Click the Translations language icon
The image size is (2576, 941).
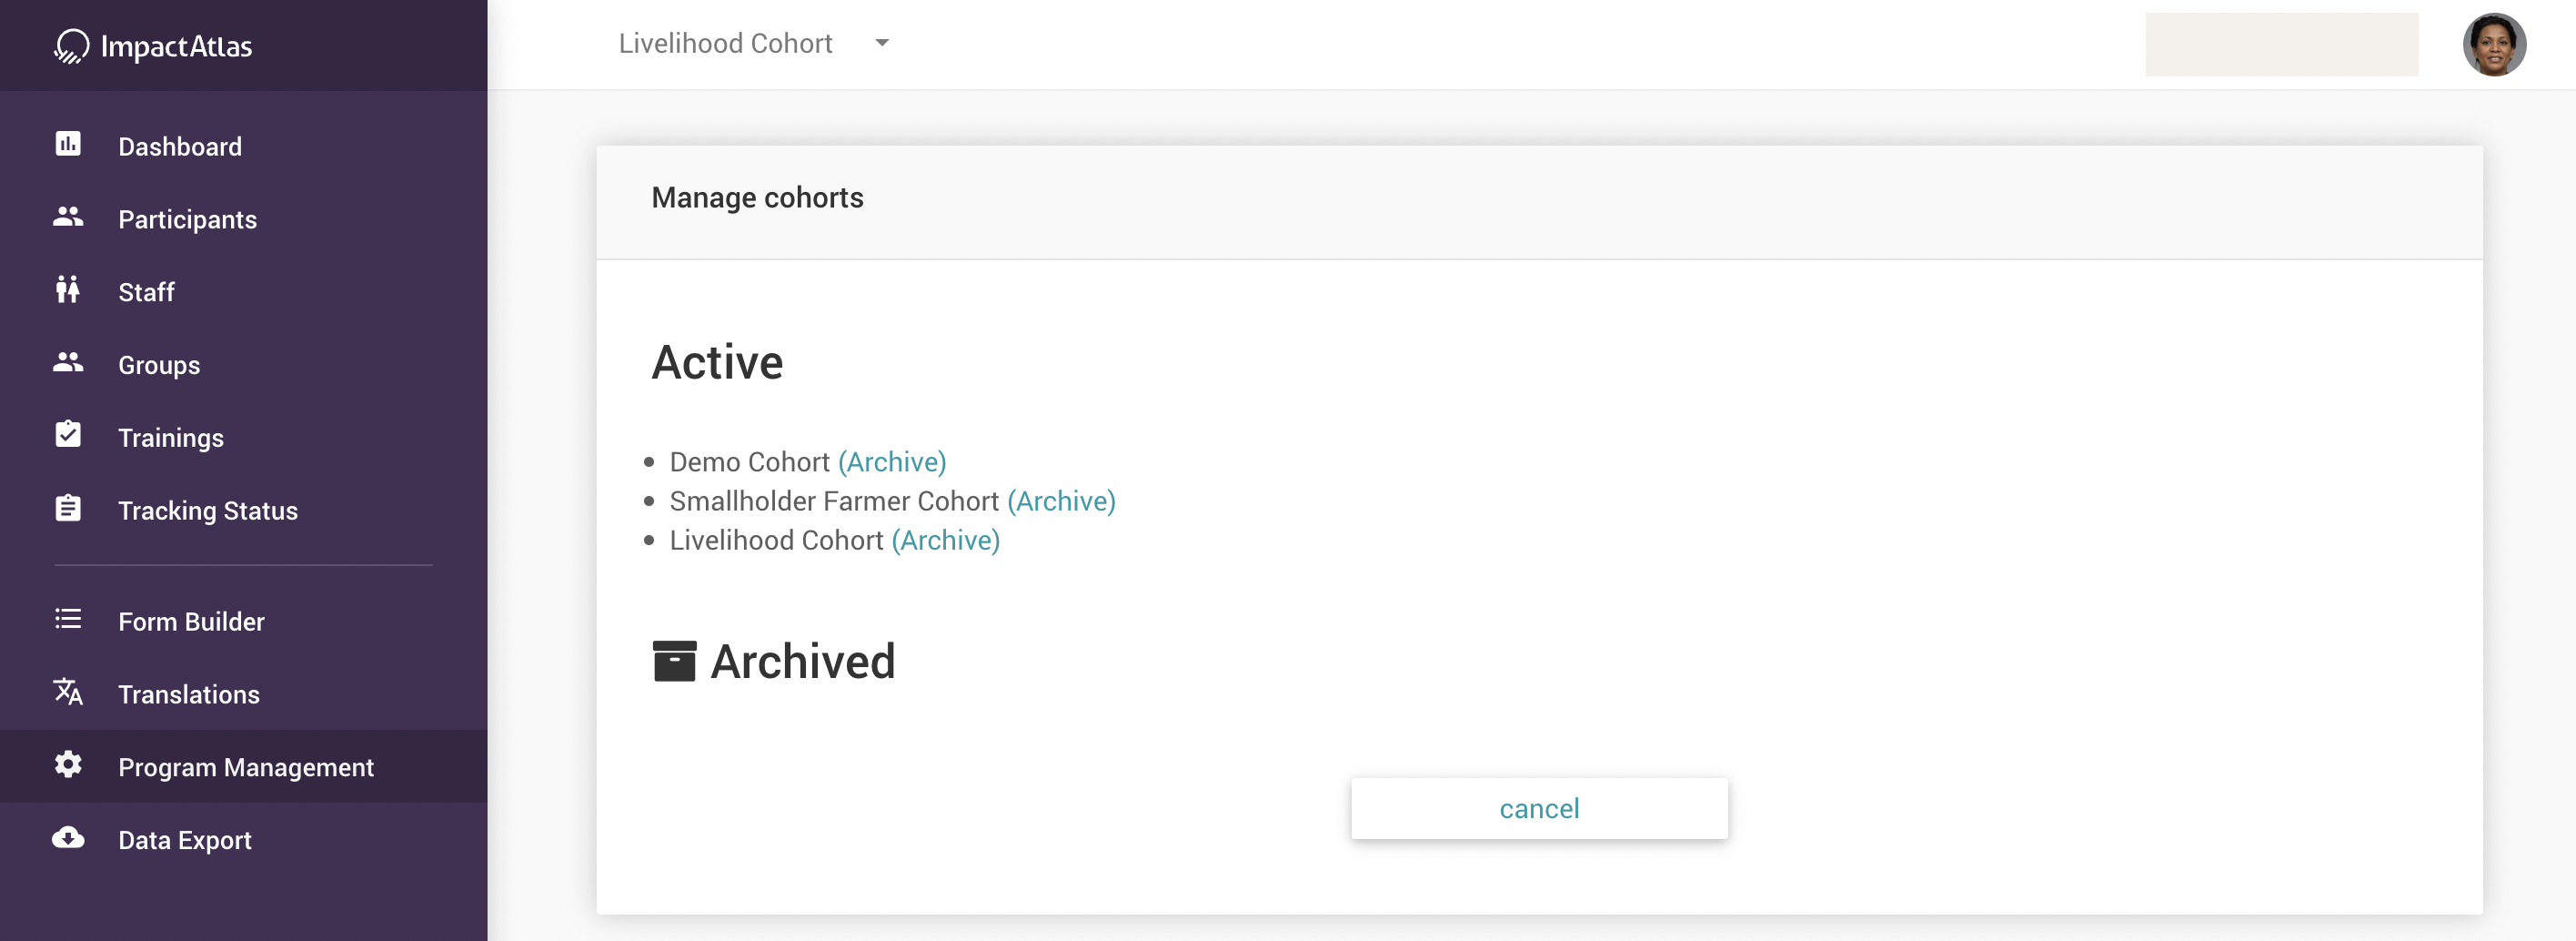[68, 692]
